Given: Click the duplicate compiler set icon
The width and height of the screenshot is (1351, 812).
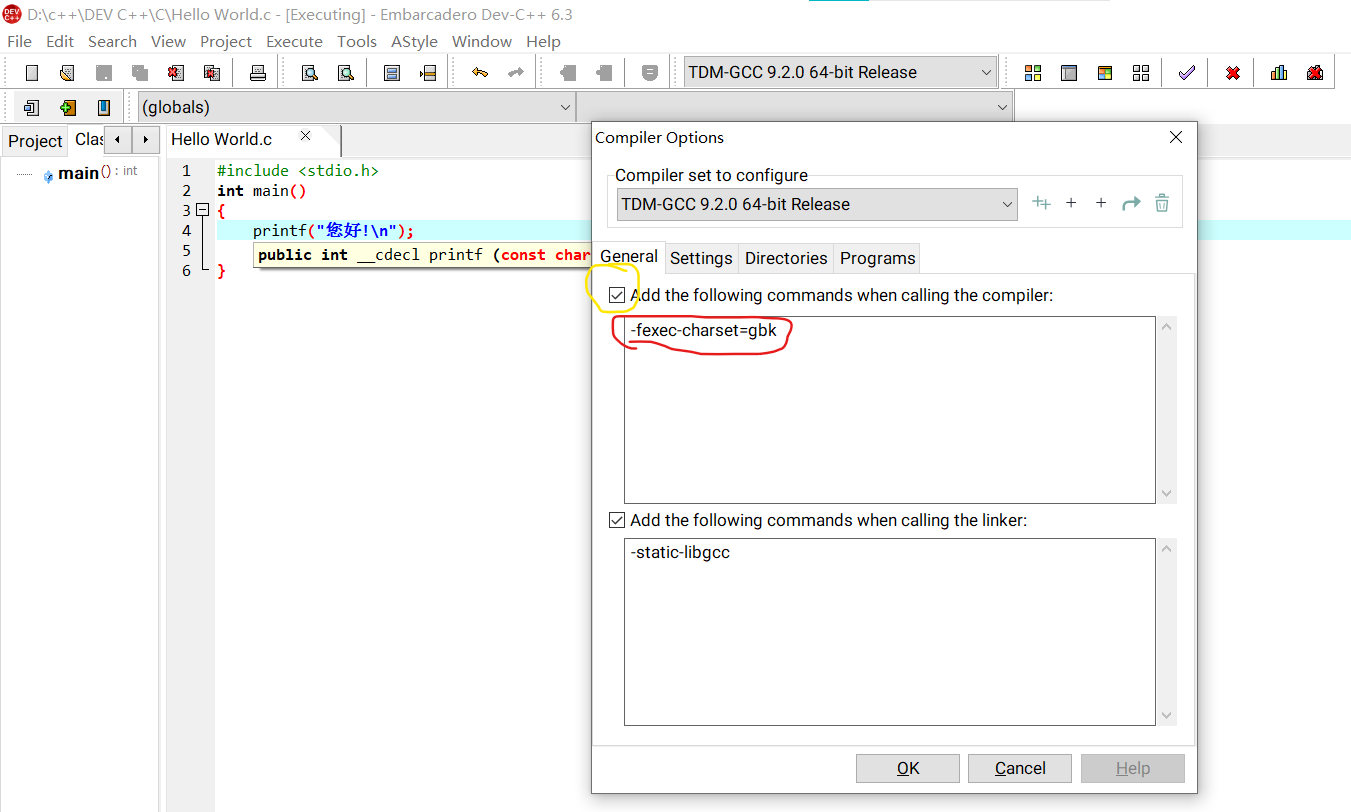Looking at the screenshot, I should click(x=1041, y=203).
